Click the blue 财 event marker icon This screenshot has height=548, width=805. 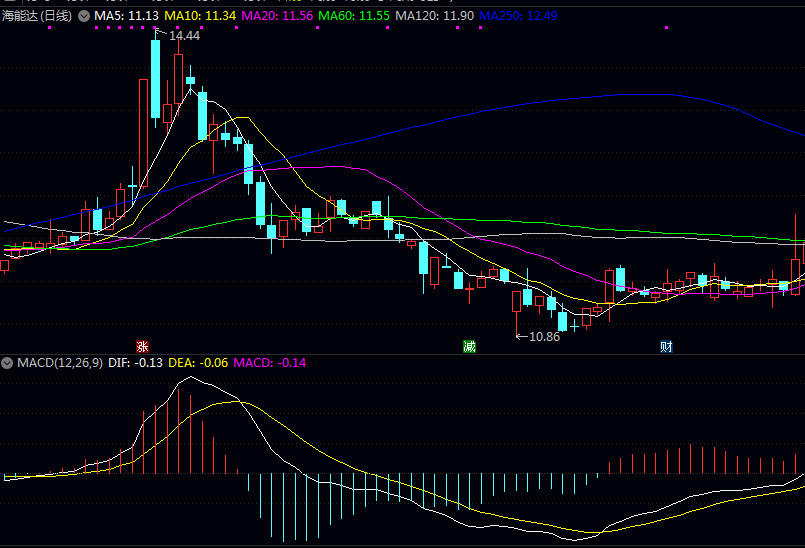point(666,346)
